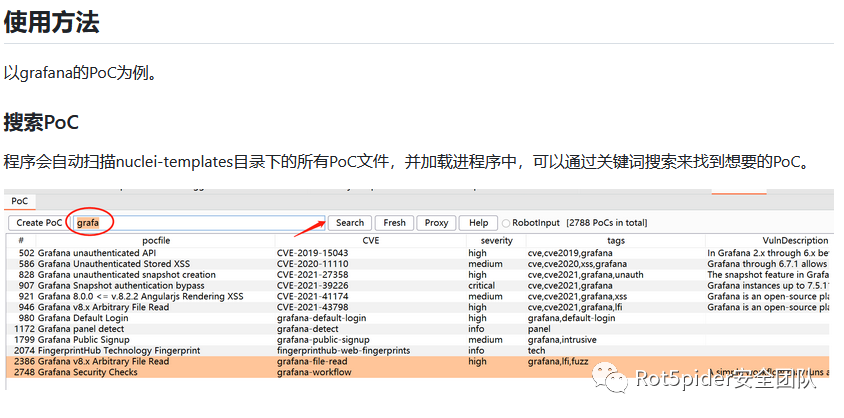This screenshot has height=418, width=844.
Task: Open the Proxy button
Action: pos(437,223)
